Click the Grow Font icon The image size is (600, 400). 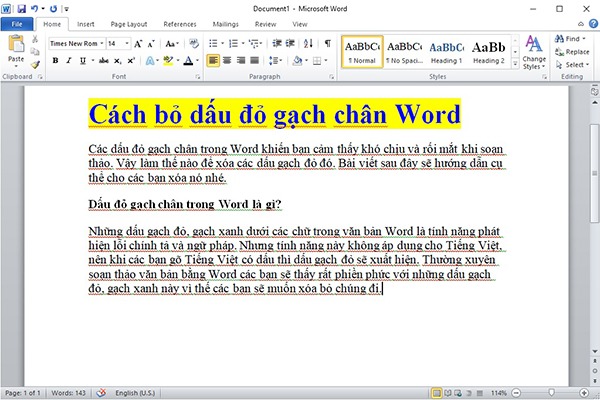point(138,44)
